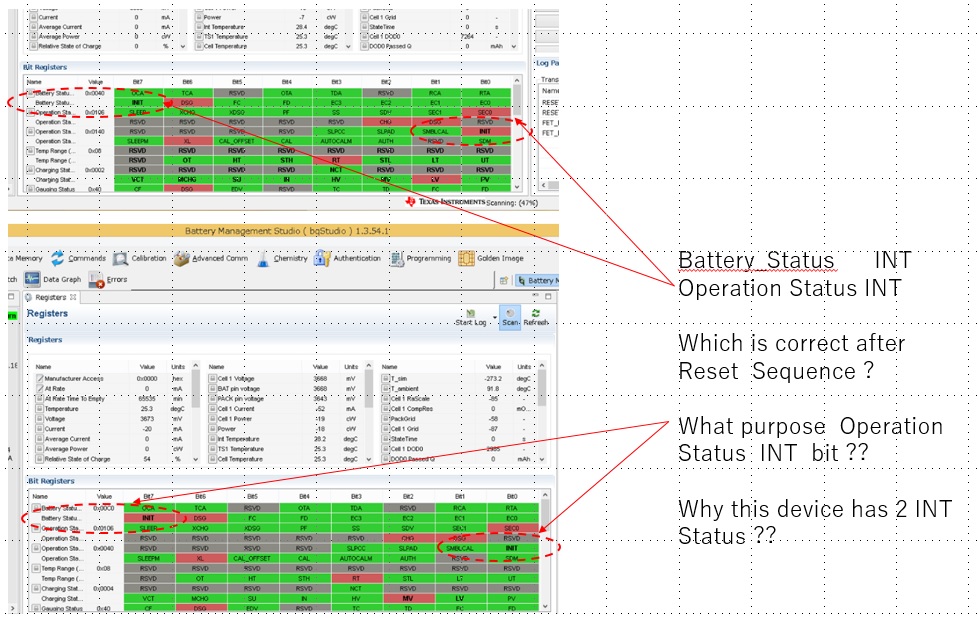978x618 pixels.
Task: Open the Programming tool
Action: click(420, 258)
